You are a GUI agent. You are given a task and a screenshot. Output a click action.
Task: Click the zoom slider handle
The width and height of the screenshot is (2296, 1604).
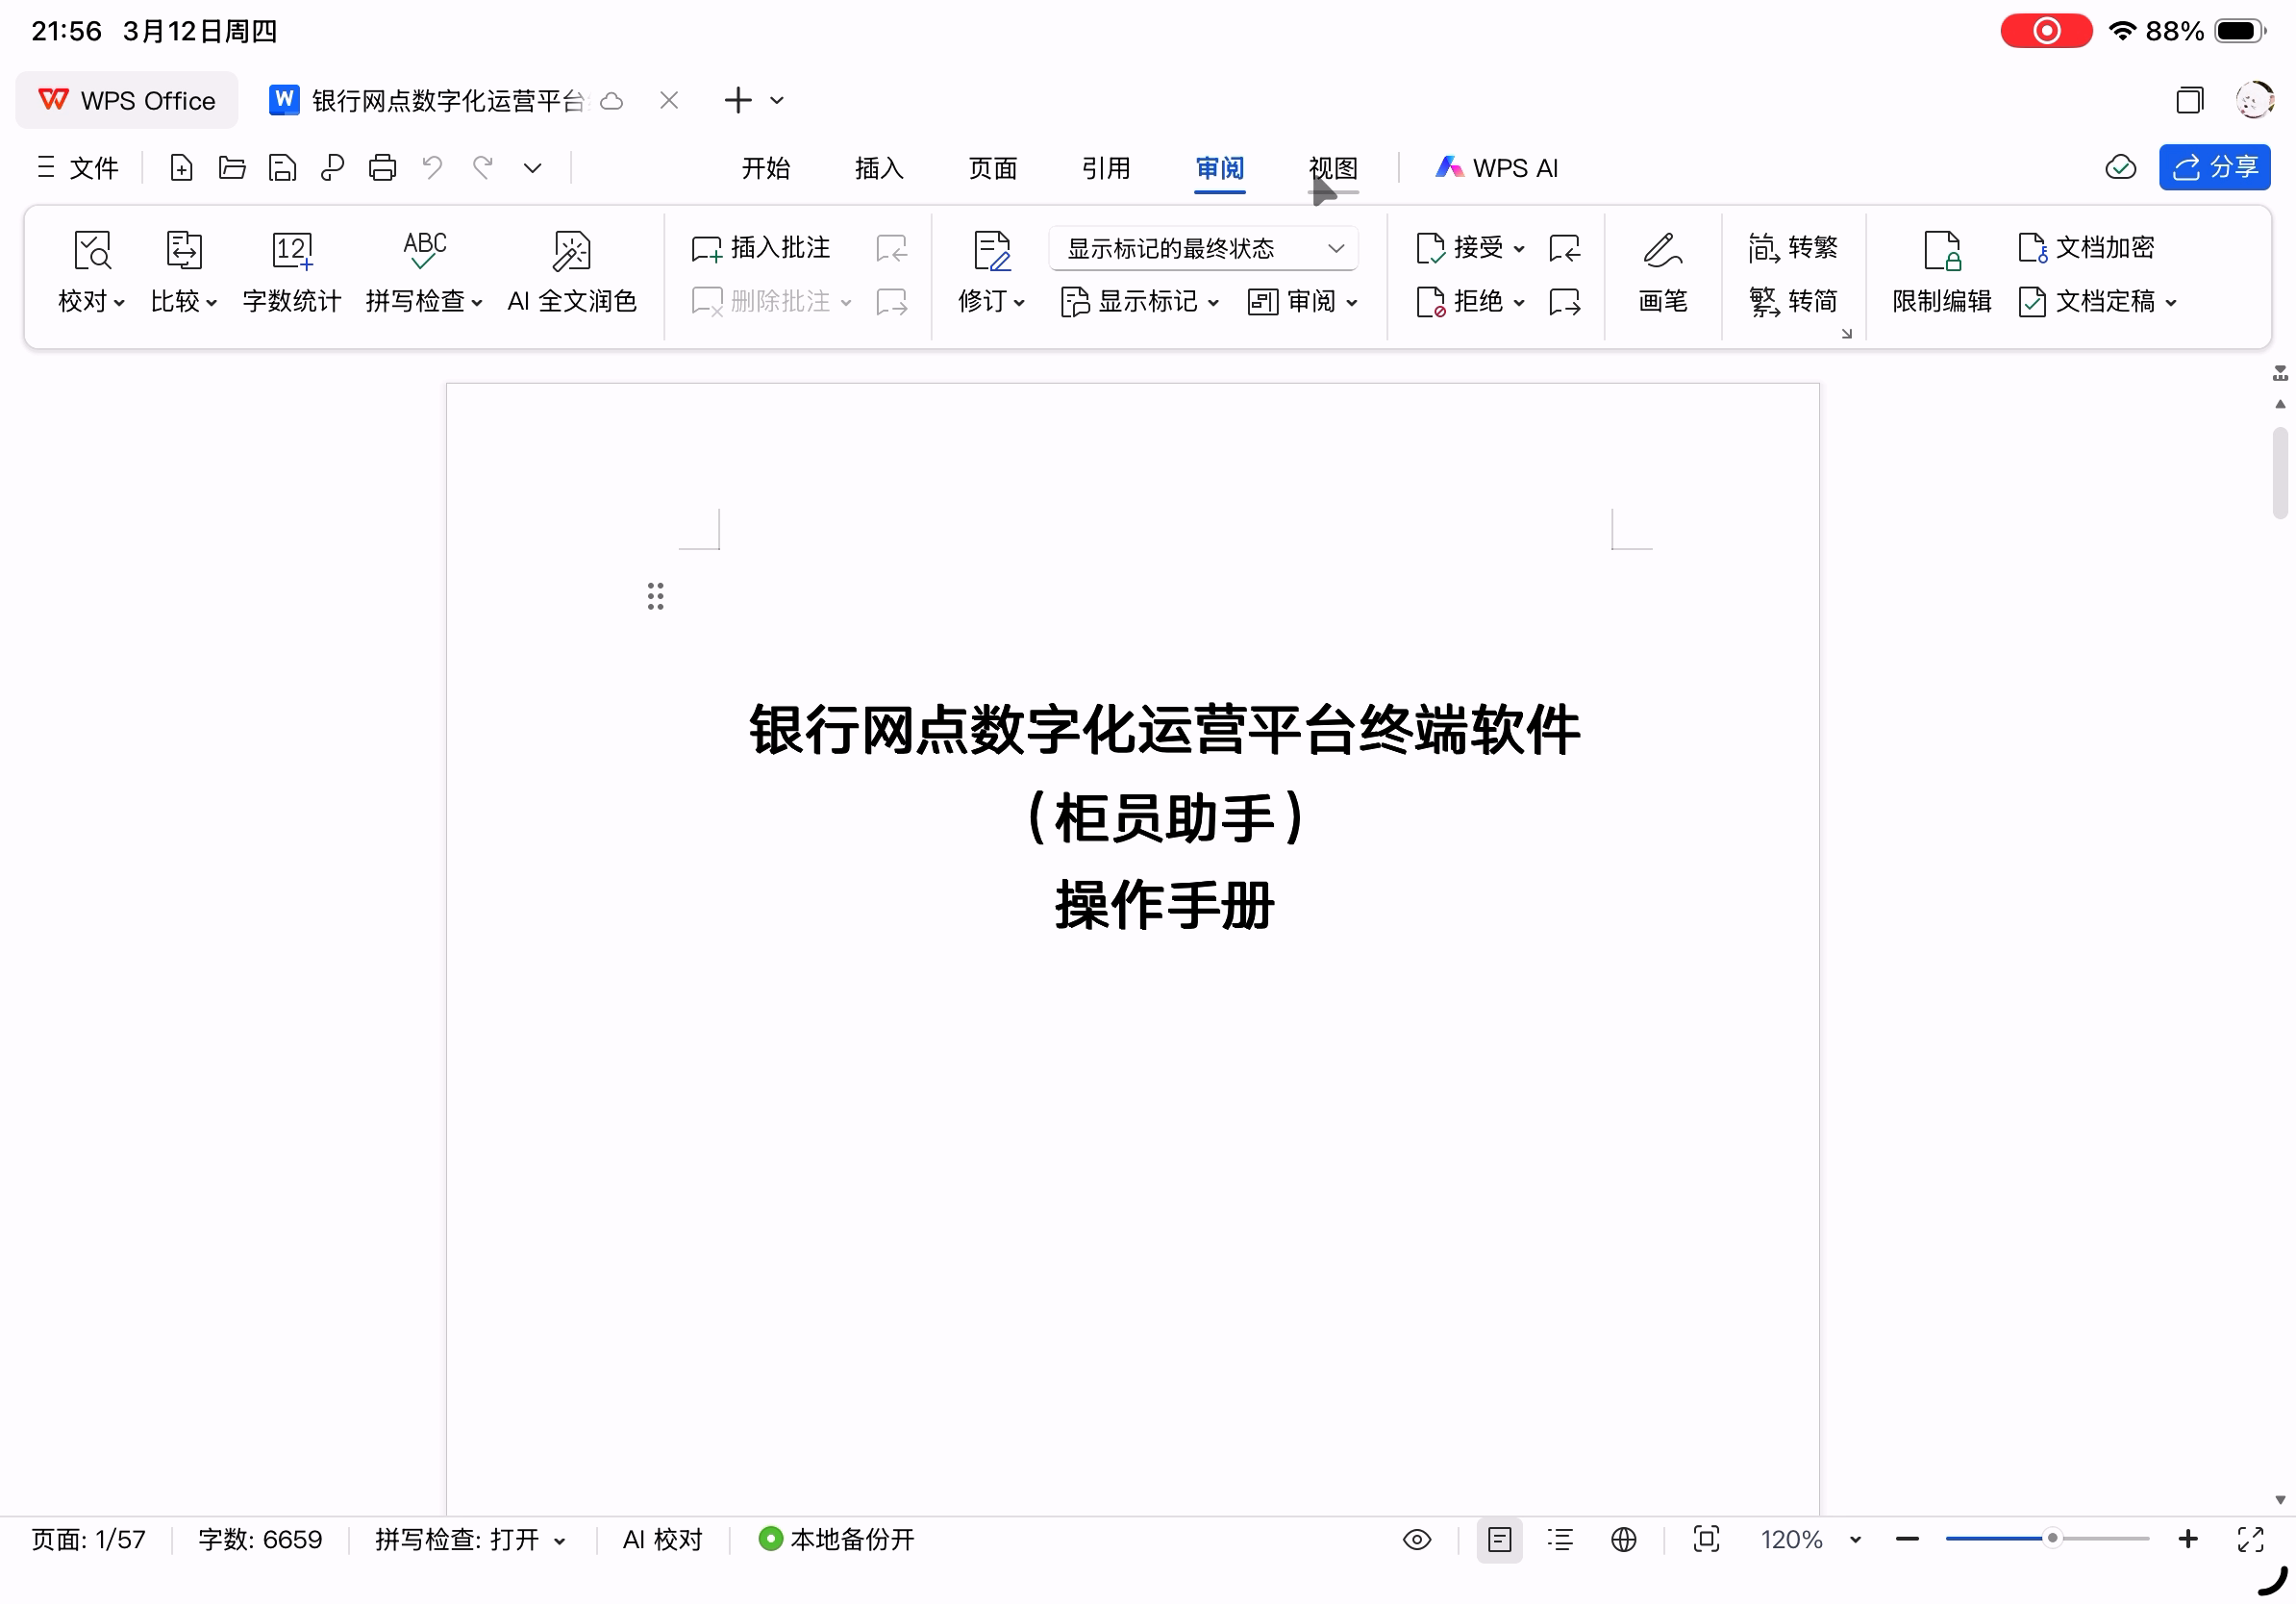coord(2051,1538)
